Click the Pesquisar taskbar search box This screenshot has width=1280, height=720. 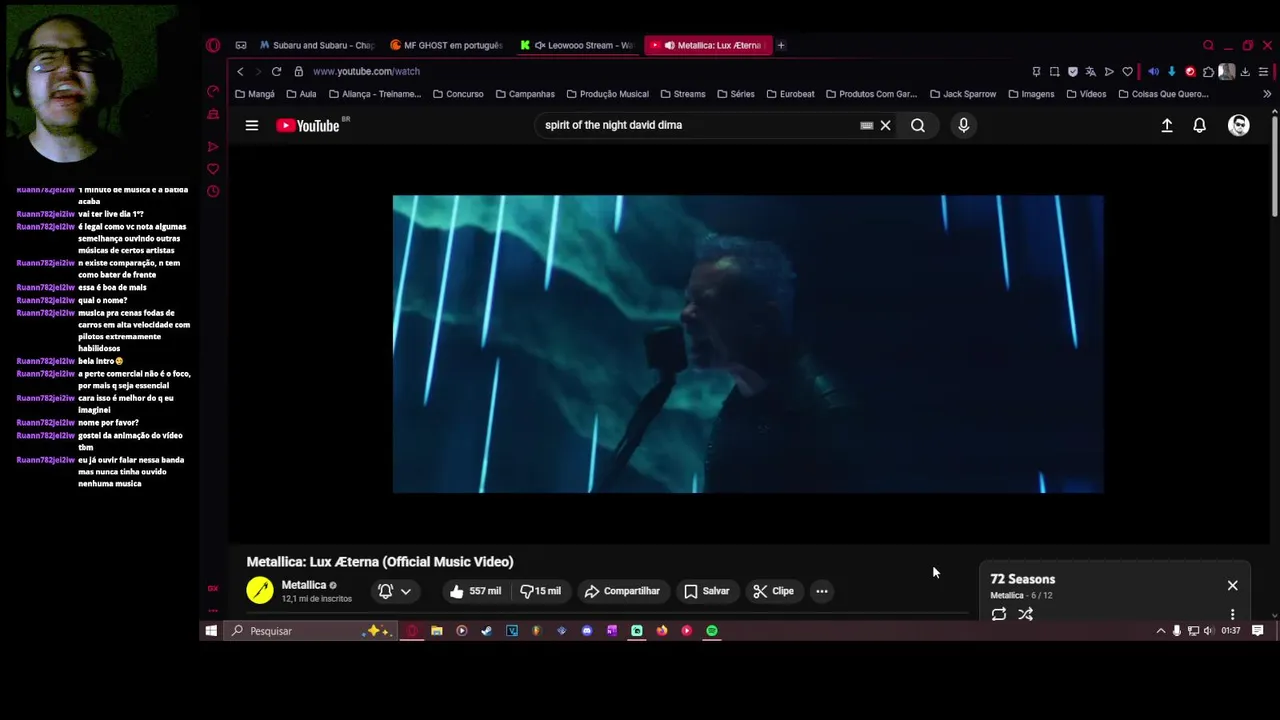(x=312, y=631)
